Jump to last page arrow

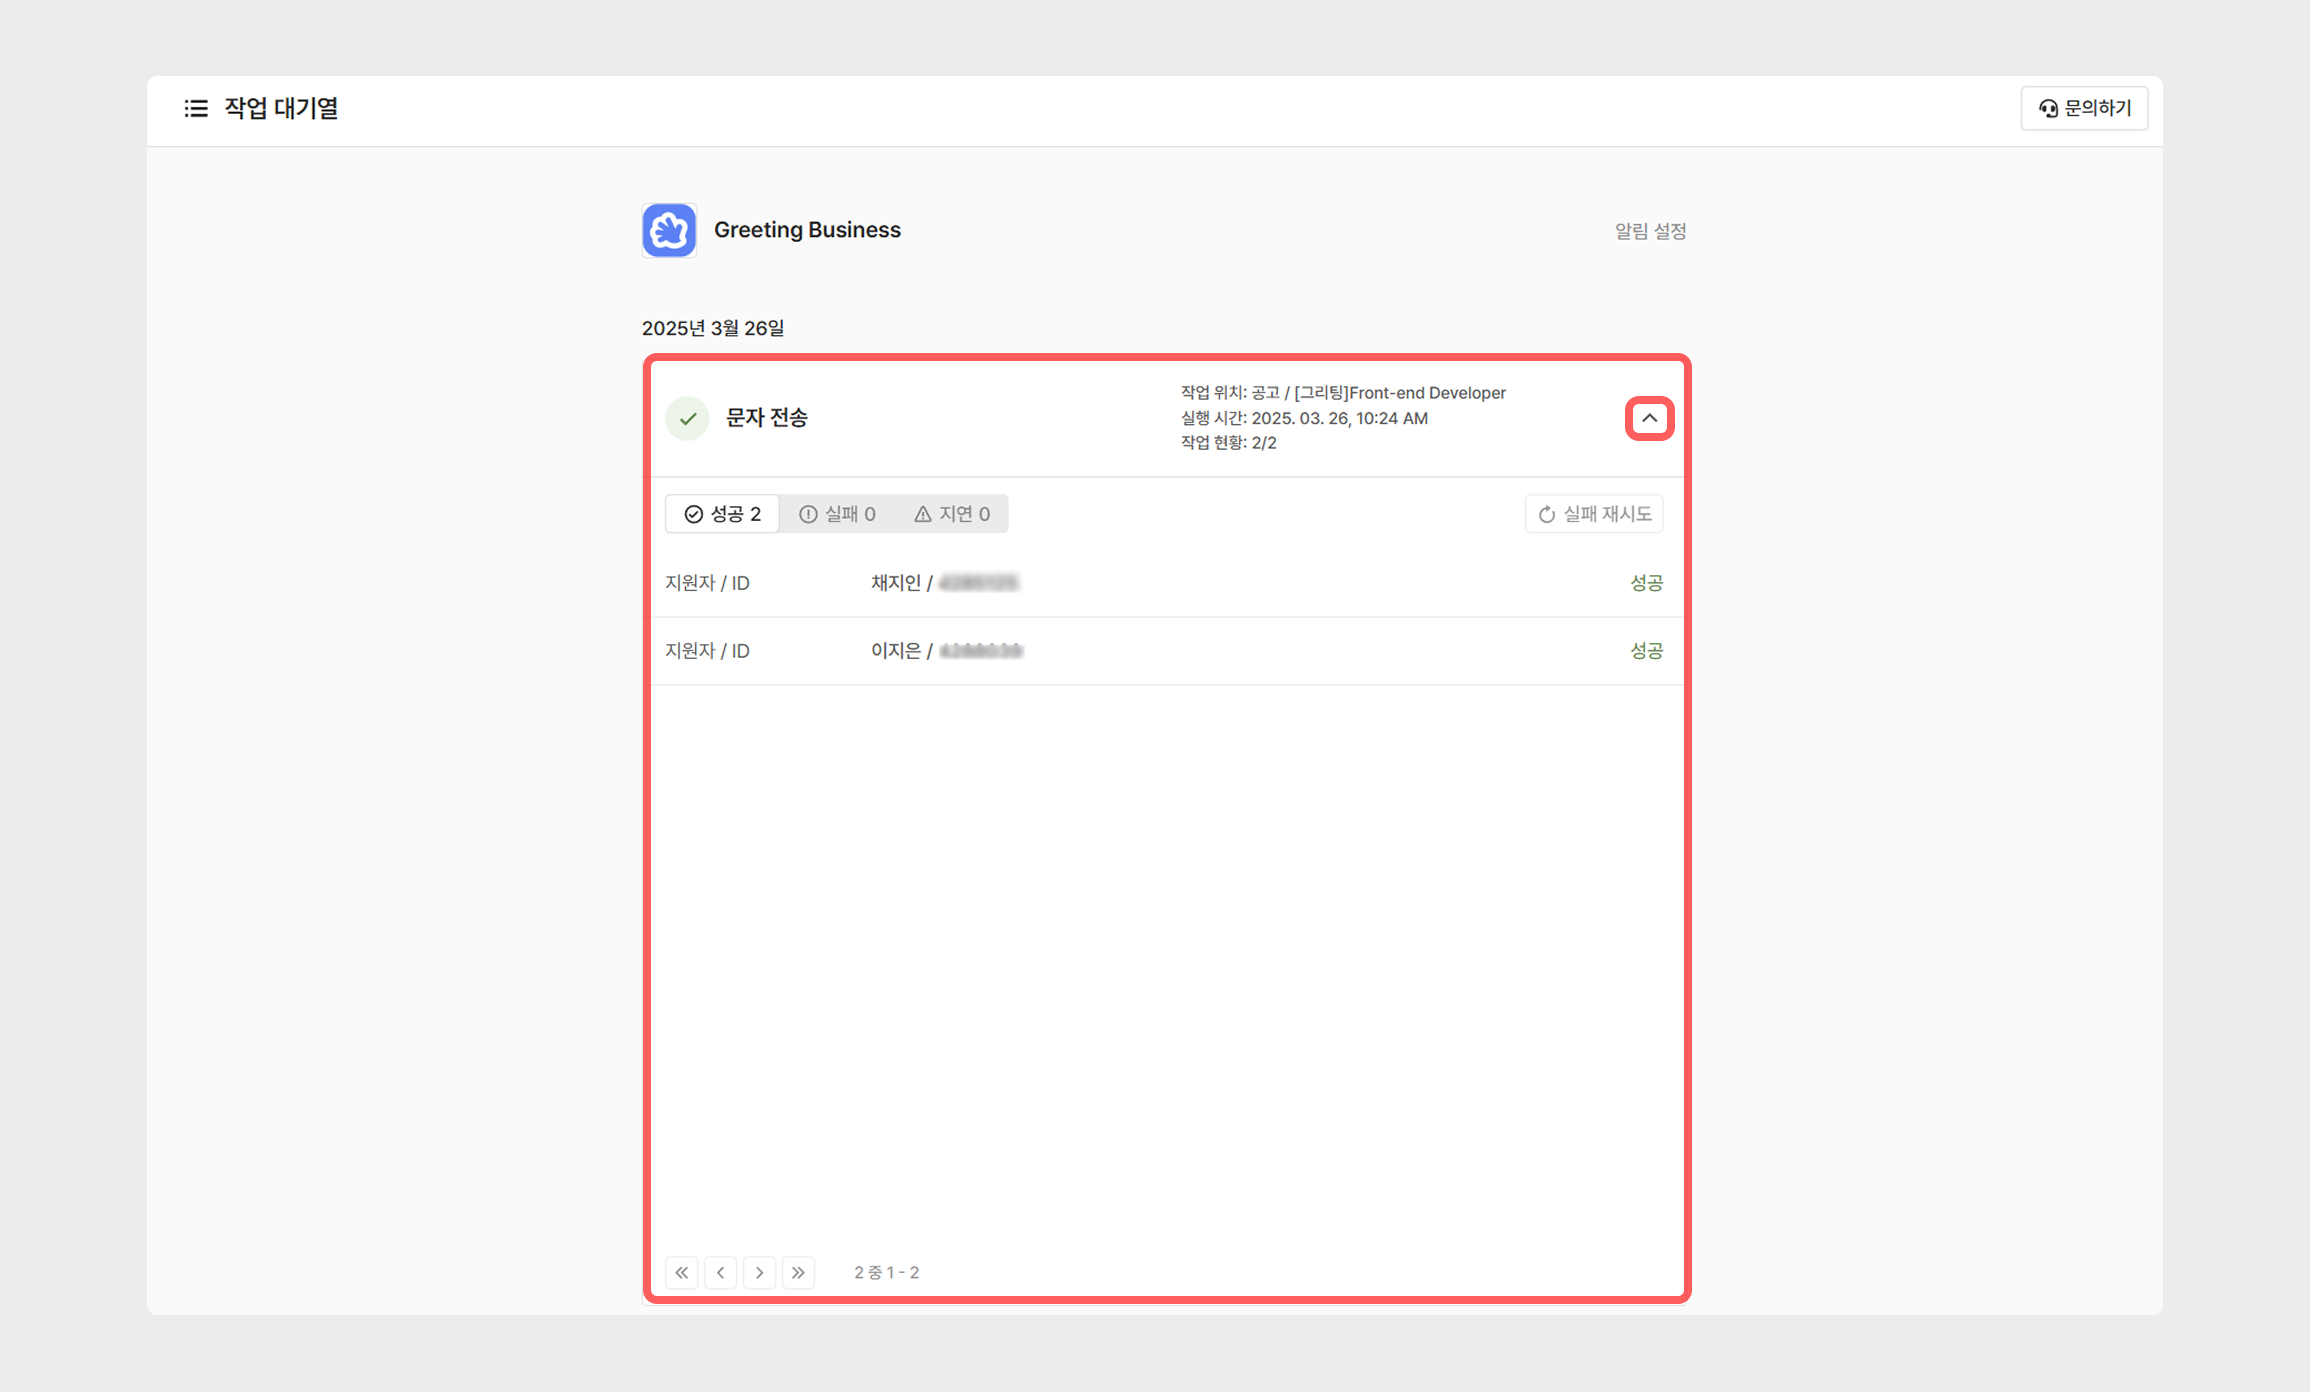[798, 1272]
